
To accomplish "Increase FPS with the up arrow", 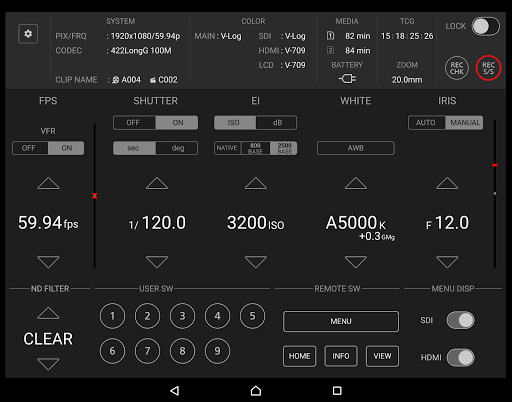I will click(48, 183).
